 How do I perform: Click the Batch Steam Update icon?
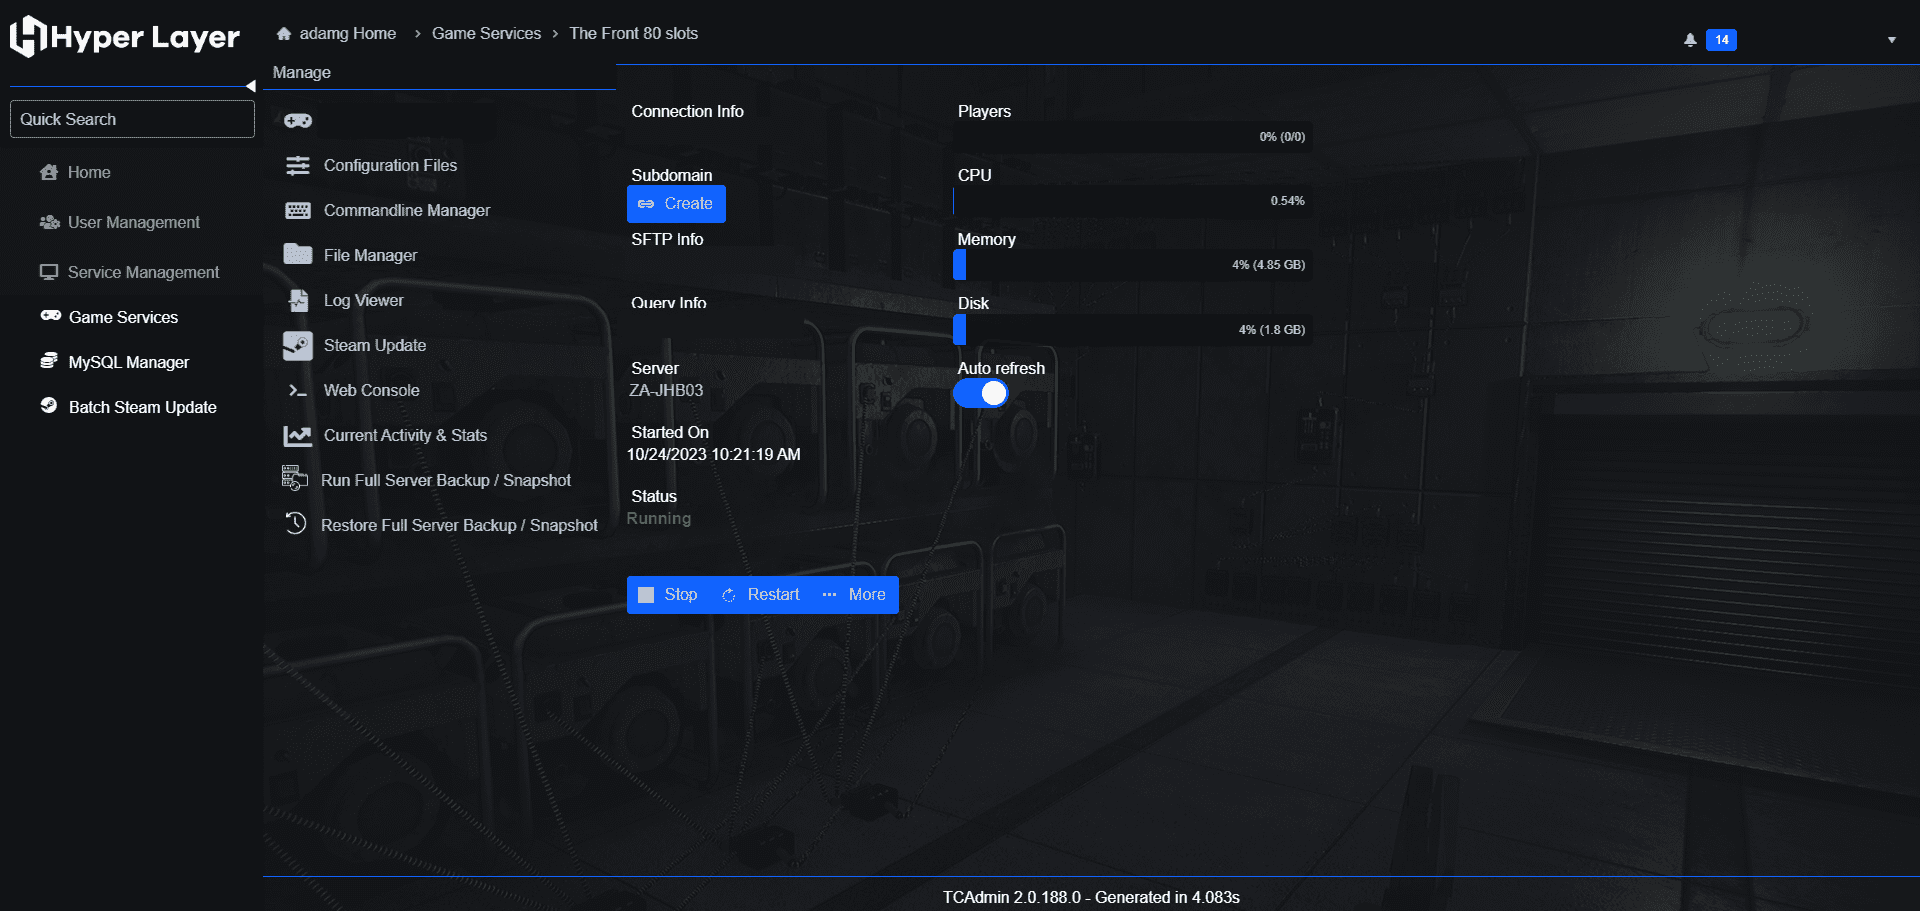pos(49,405)
